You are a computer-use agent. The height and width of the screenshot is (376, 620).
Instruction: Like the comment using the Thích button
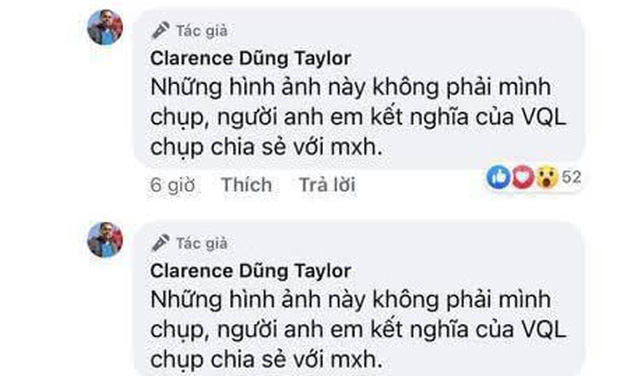tap(246, 185)
